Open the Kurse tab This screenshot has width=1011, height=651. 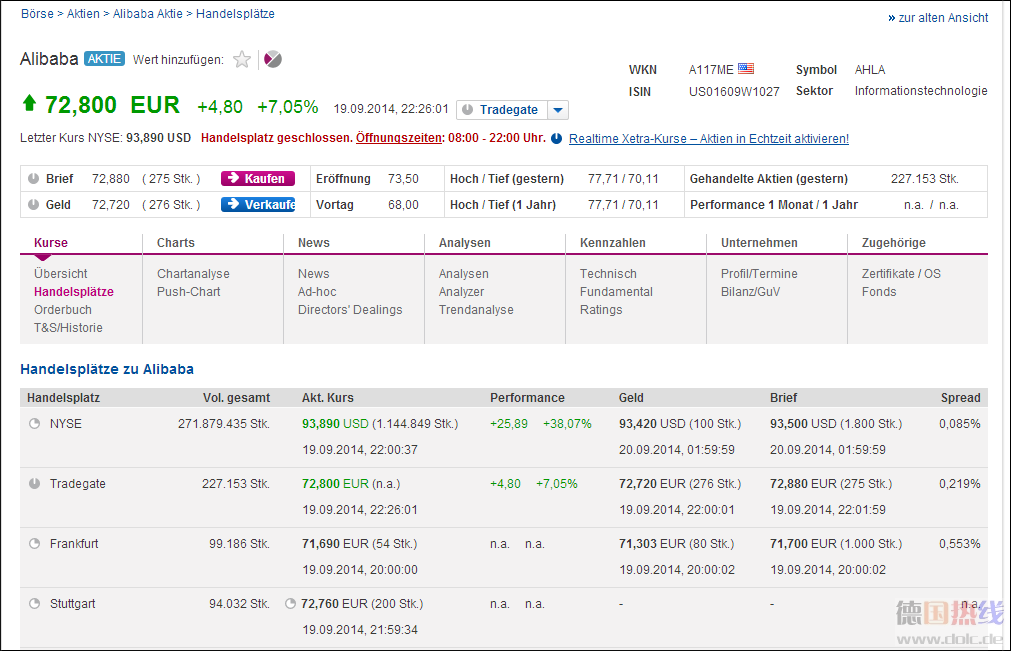pos(51,242)
